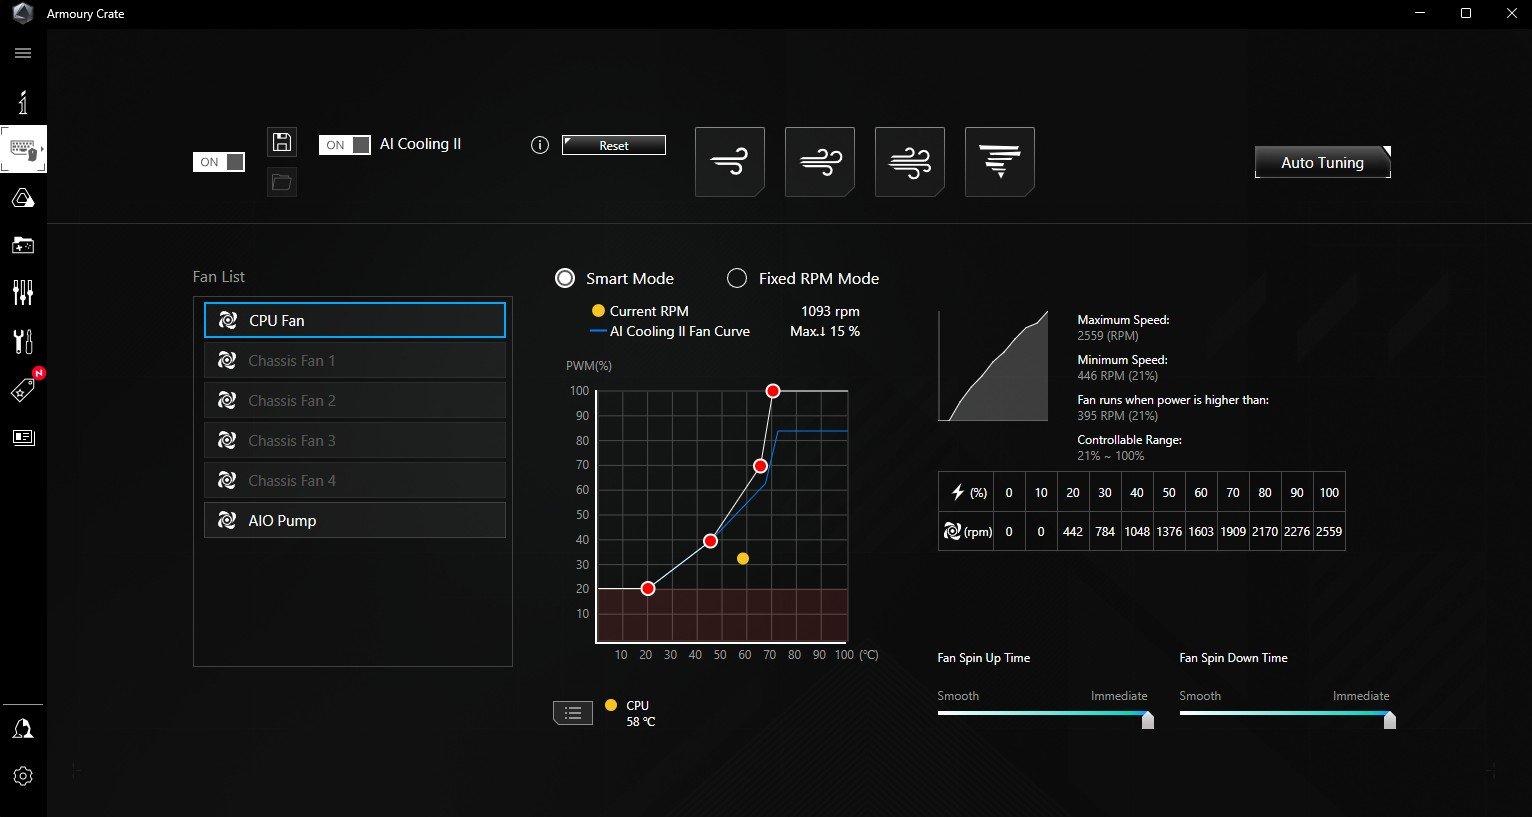
Task: Open the Settings gear in sidebar
Action: [23, 776]
